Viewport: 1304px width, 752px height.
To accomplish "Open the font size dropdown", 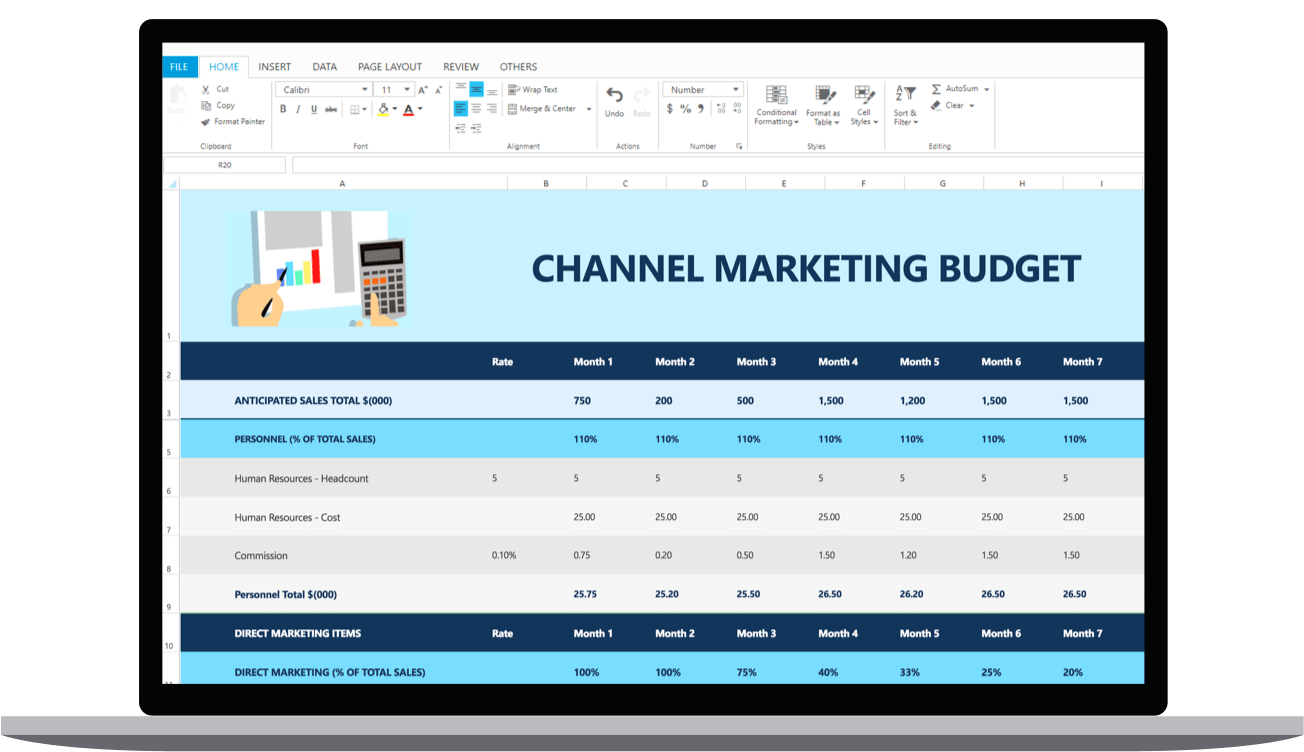I will point(407,89).
